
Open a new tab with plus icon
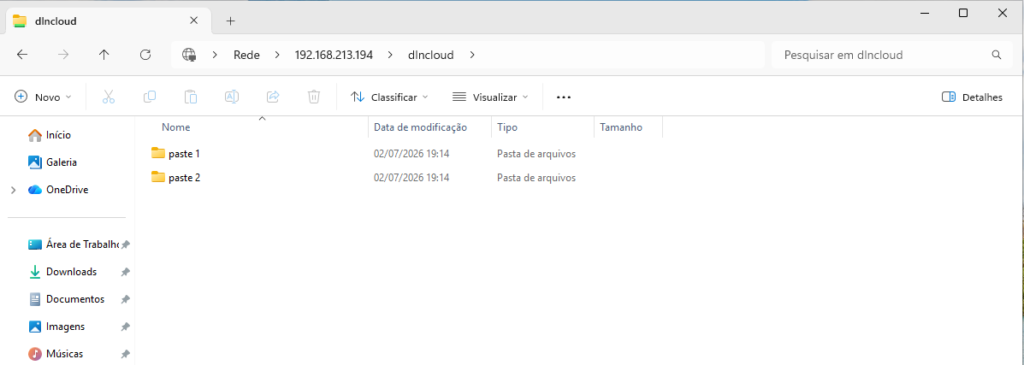(230, 21)
